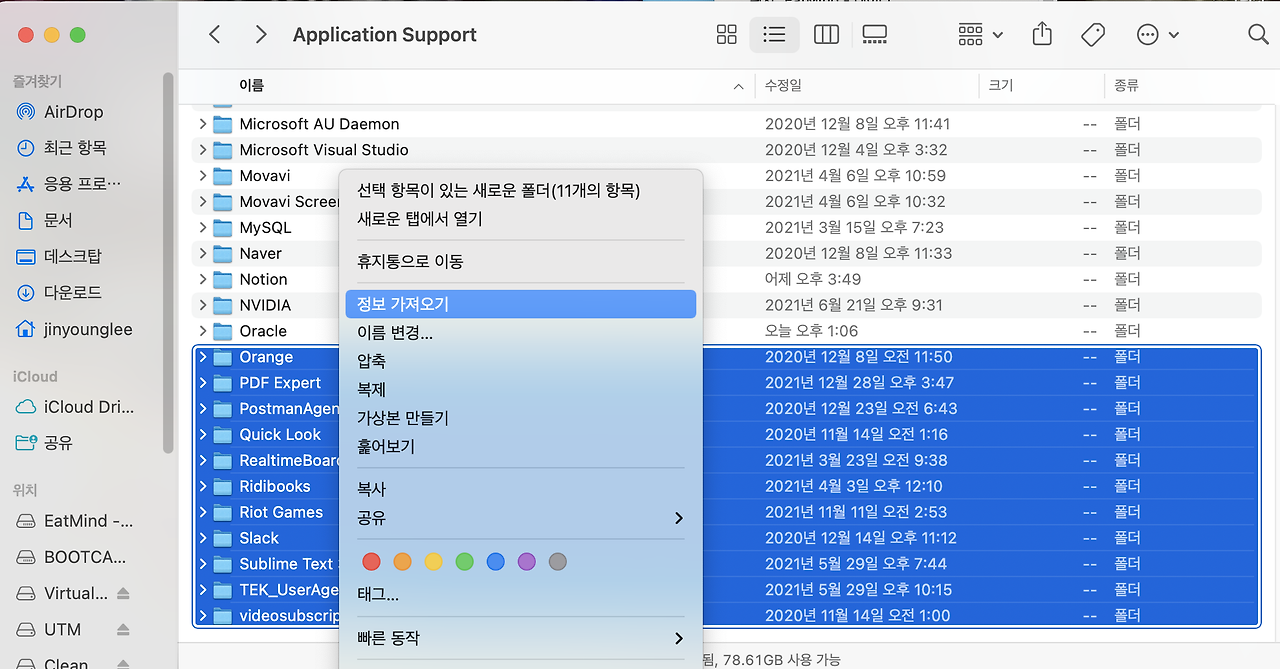The height and width of the screenshot is (669, 1280).
Task: Apply the orange tag color
Action: [x=403, y=562]
